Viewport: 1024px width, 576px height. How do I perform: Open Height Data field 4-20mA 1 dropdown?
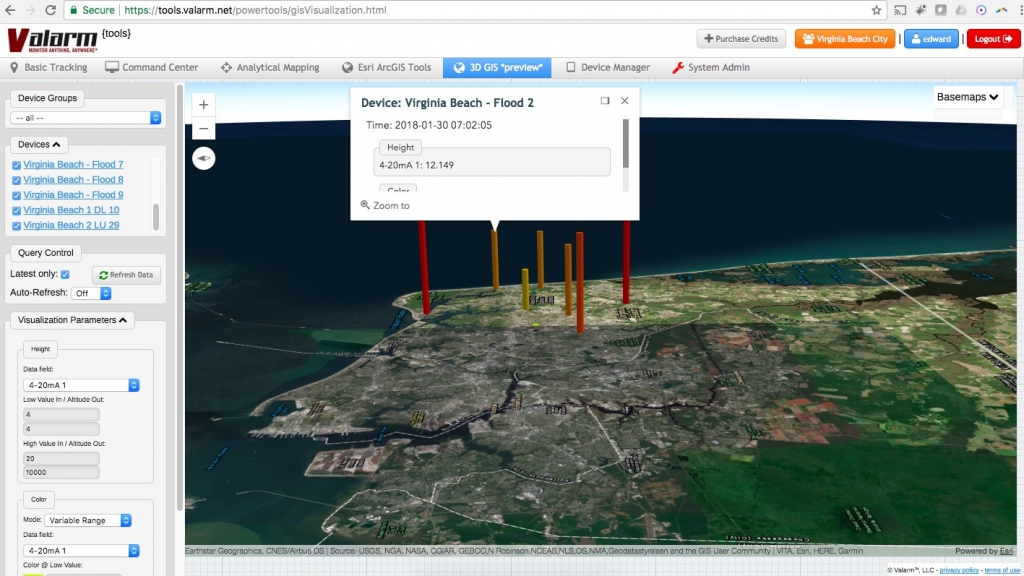click(x=81, y=385)
